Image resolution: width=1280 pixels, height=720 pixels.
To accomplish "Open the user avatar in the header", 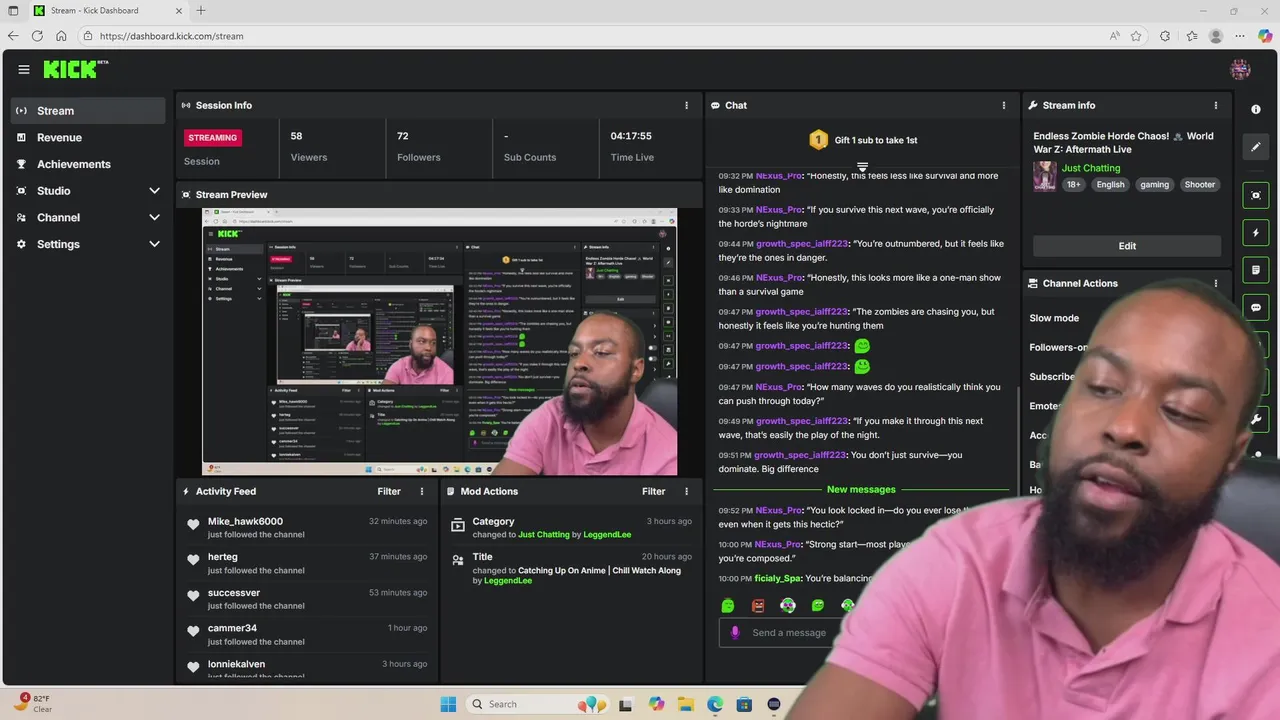I will (1240, 69).
